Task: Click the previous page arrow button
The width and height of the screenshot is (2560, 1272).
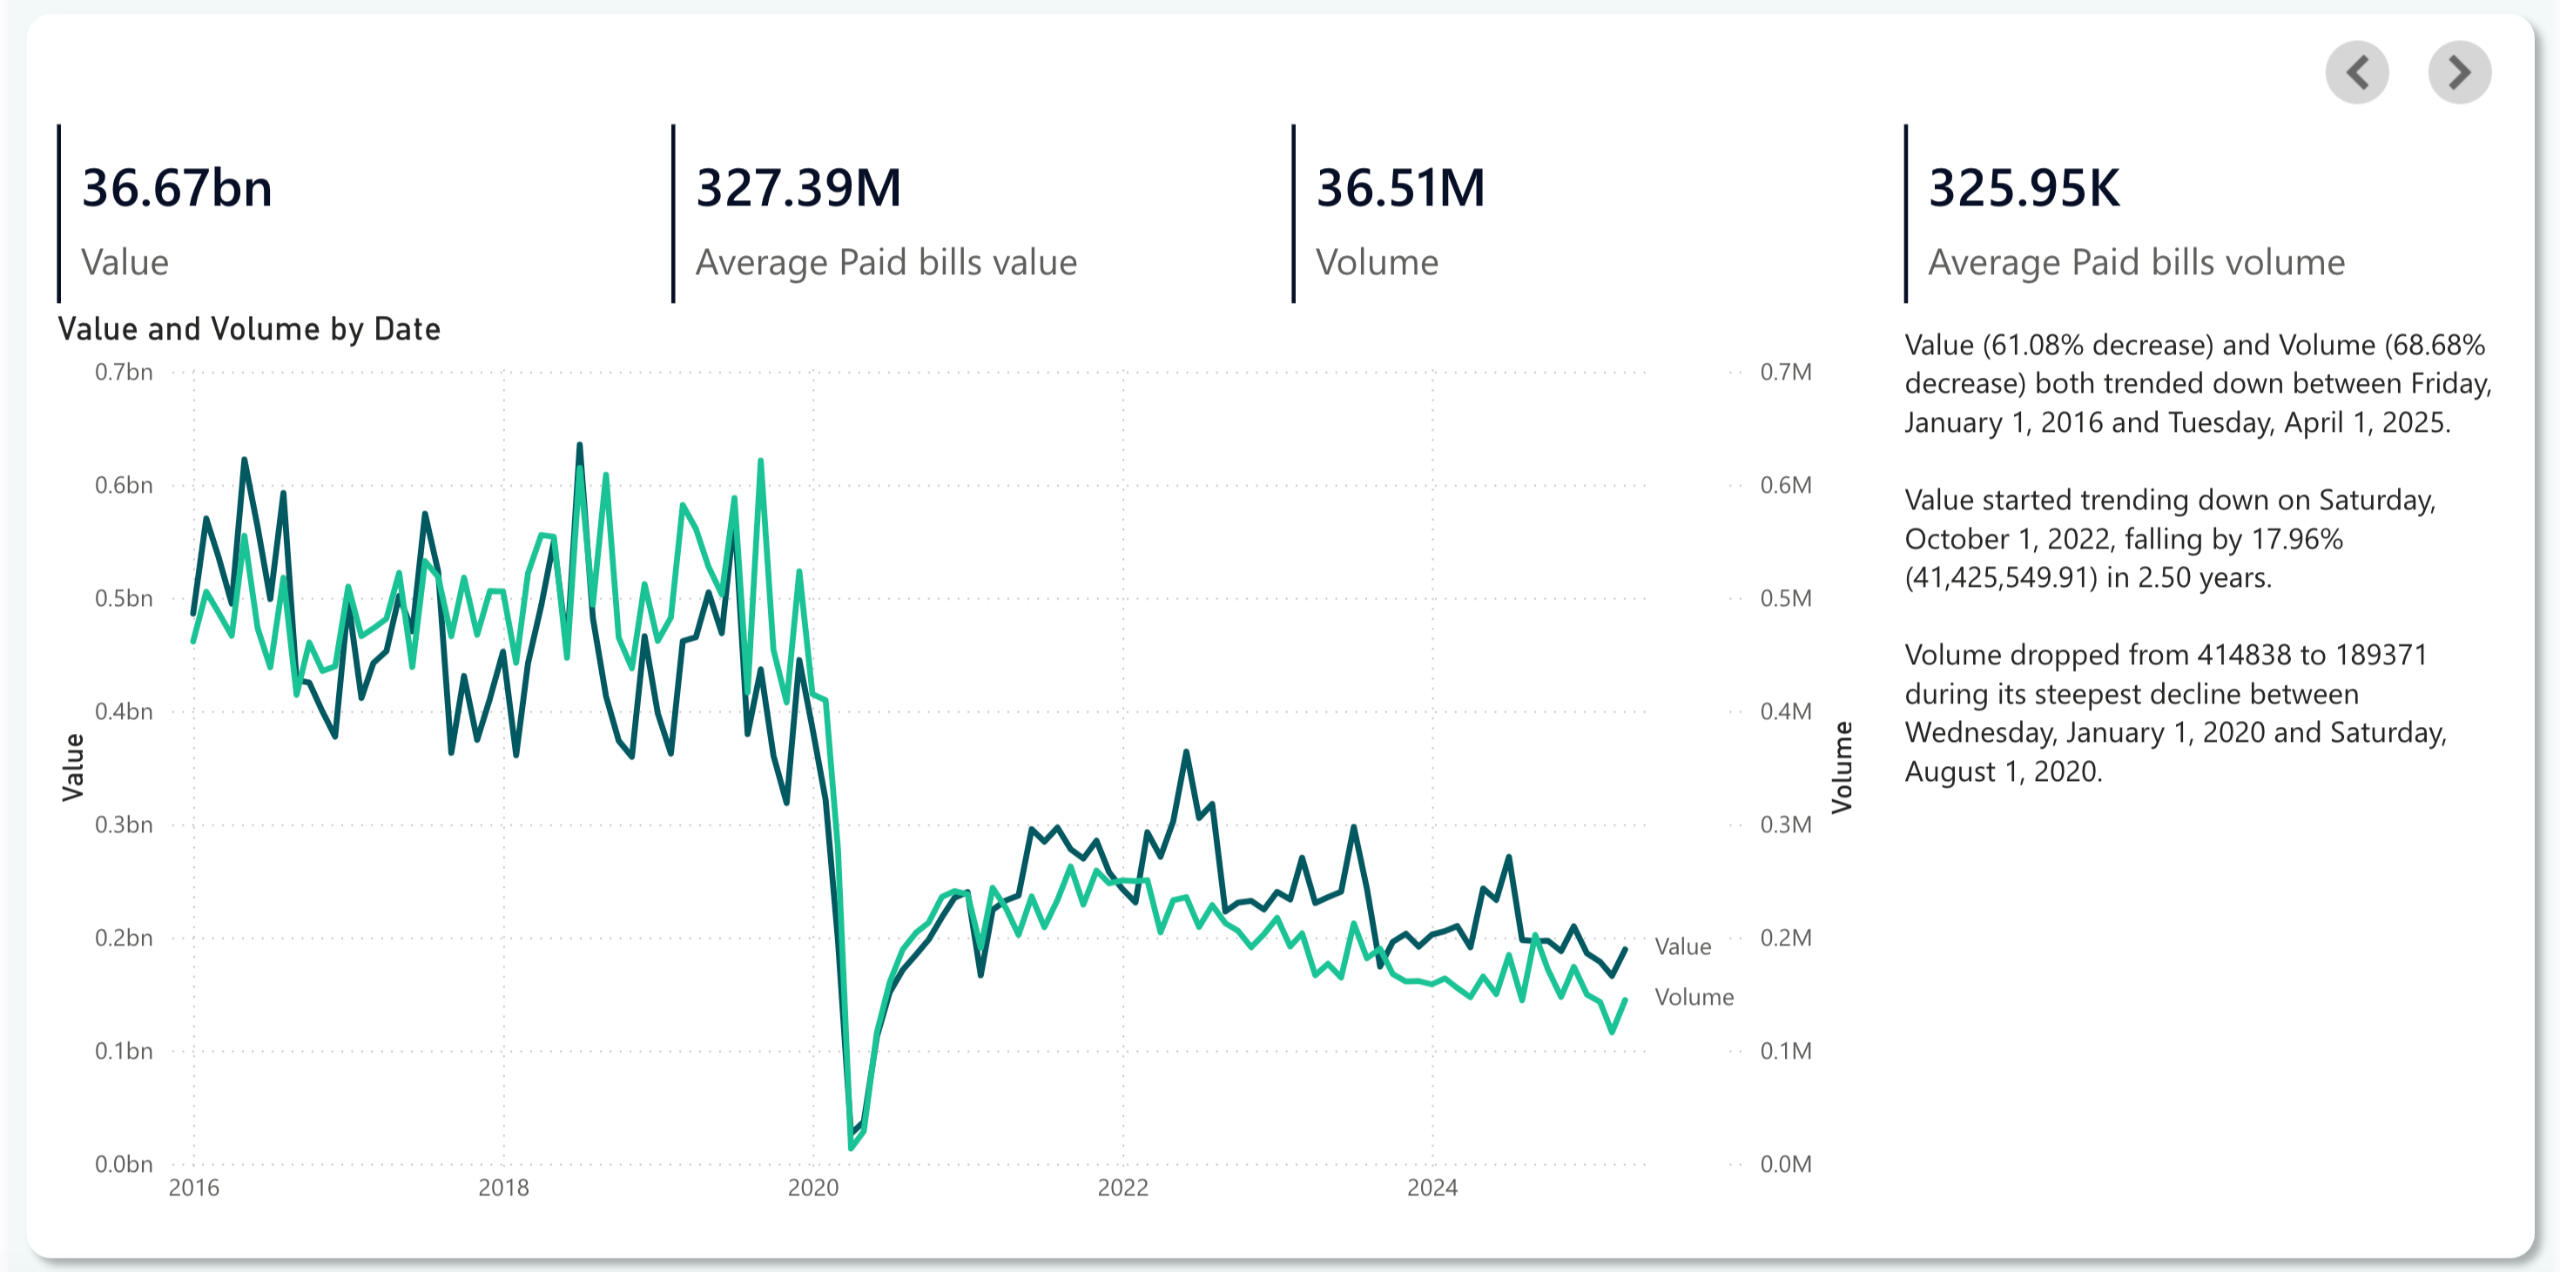Action: coord(2356,73)
